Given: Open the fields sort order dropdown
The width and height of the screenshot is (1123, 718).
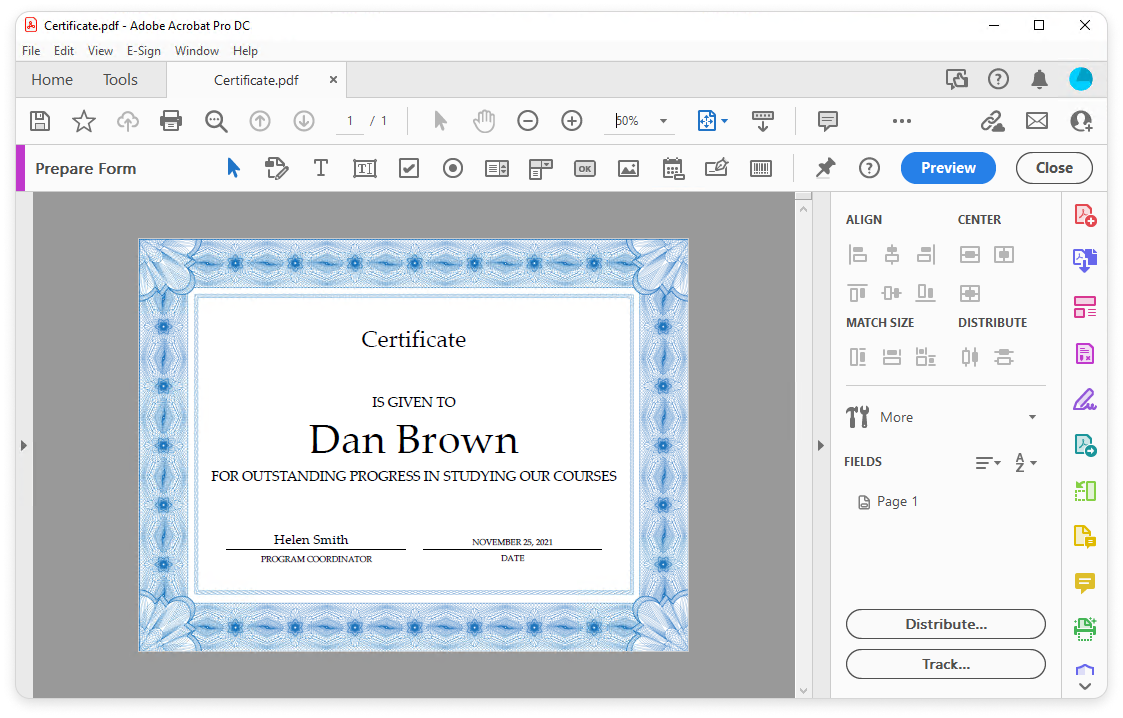Looking at the screenshot, I should 1026,462.
